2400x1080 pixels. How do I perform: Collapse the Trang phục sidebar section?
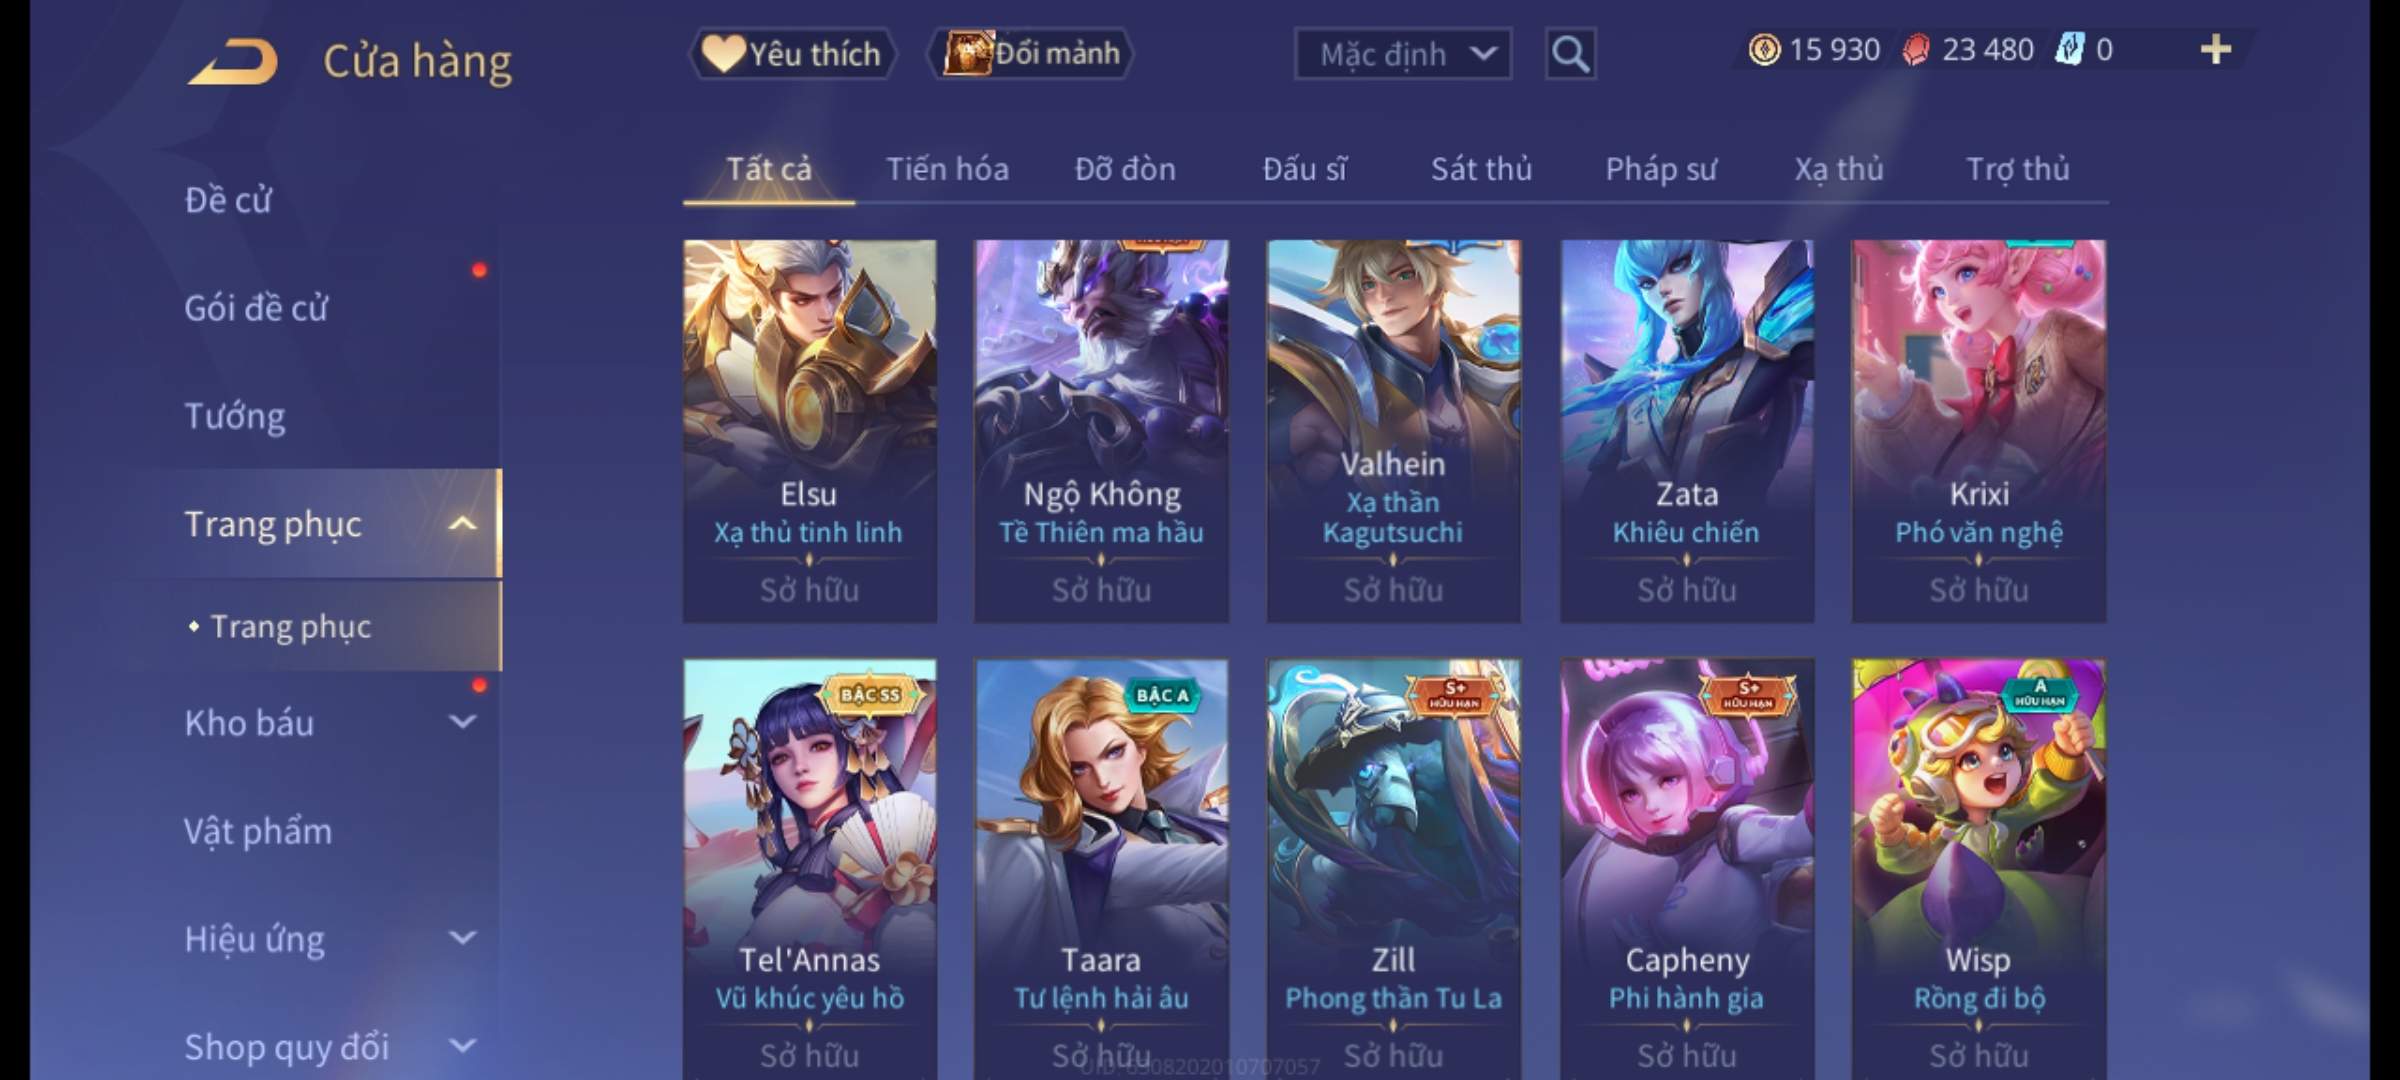tap(462, 524)
